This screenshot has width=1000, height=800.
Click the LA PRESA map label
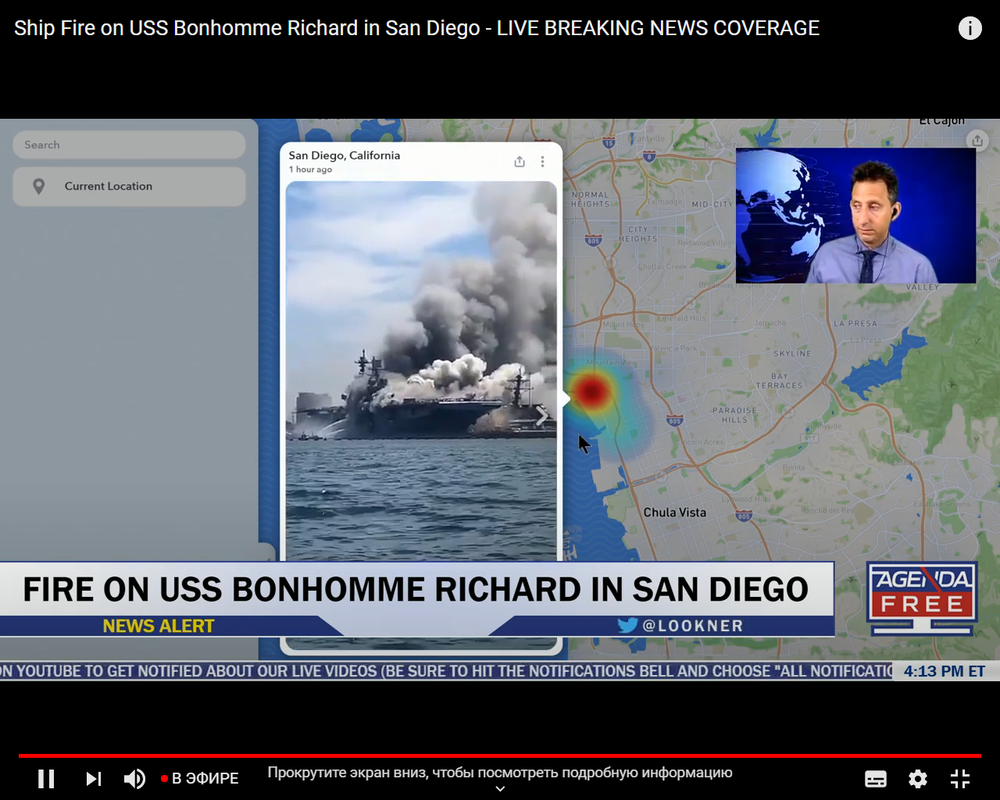855,323
